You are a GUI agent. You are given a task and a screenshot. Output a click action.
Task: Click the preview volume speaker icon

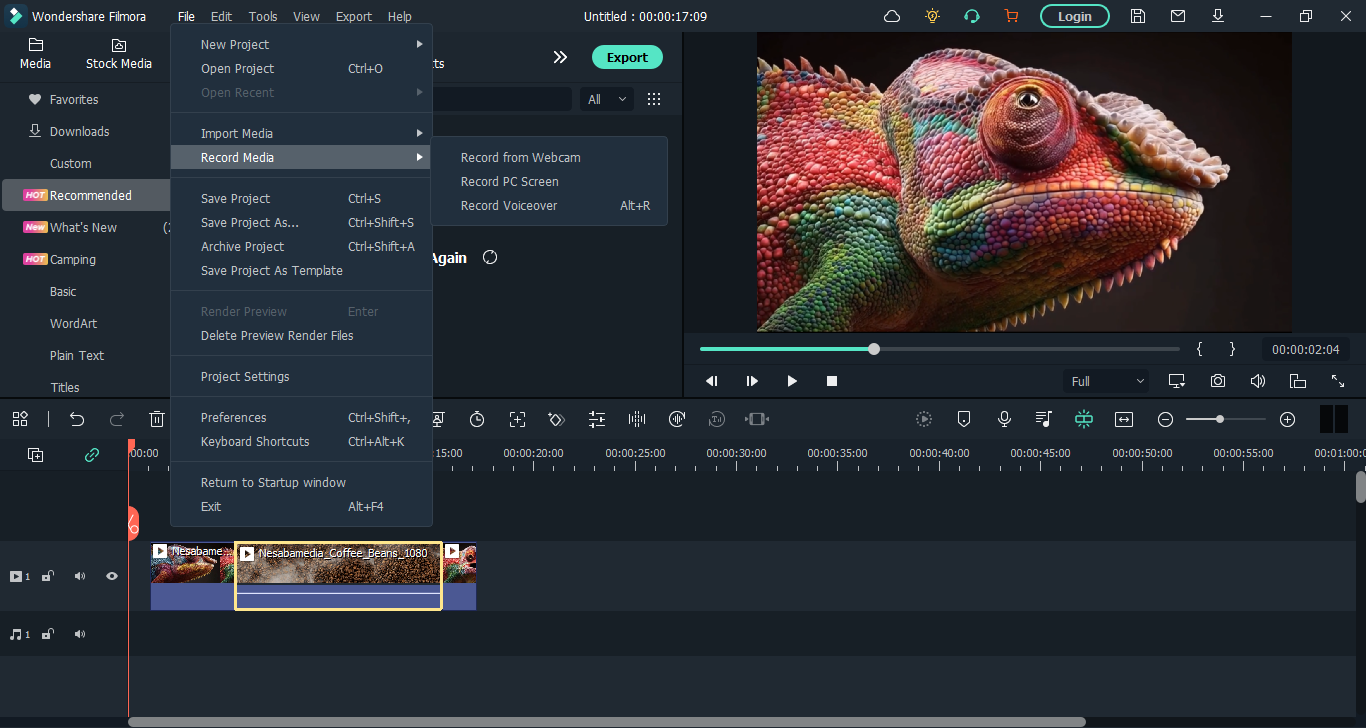(x=1257, y=381)
